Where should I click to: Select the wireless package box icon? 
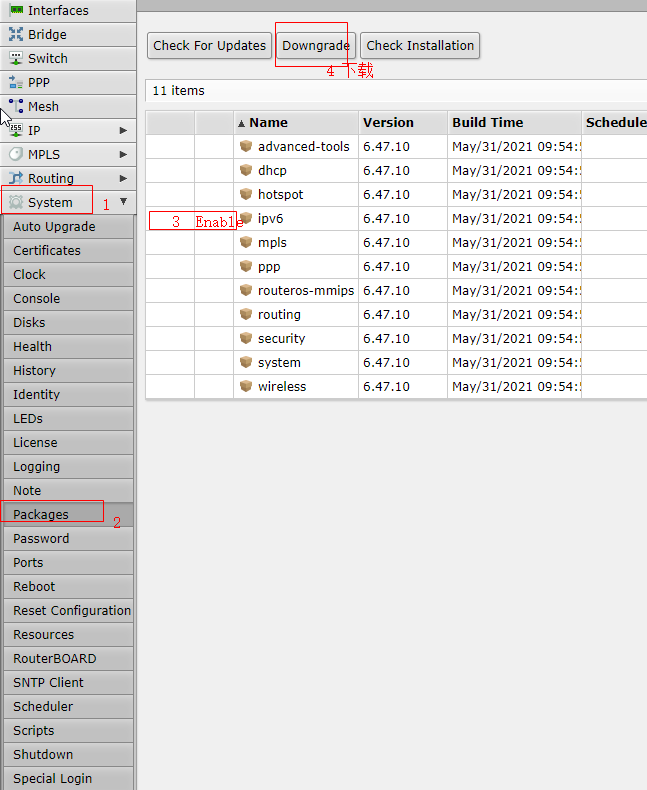[x=246, y=386]
